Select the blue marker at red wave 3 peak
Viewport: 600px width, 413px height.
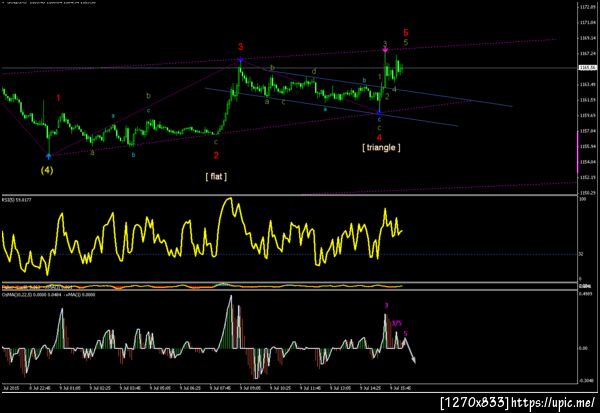[x=240, y=60]
